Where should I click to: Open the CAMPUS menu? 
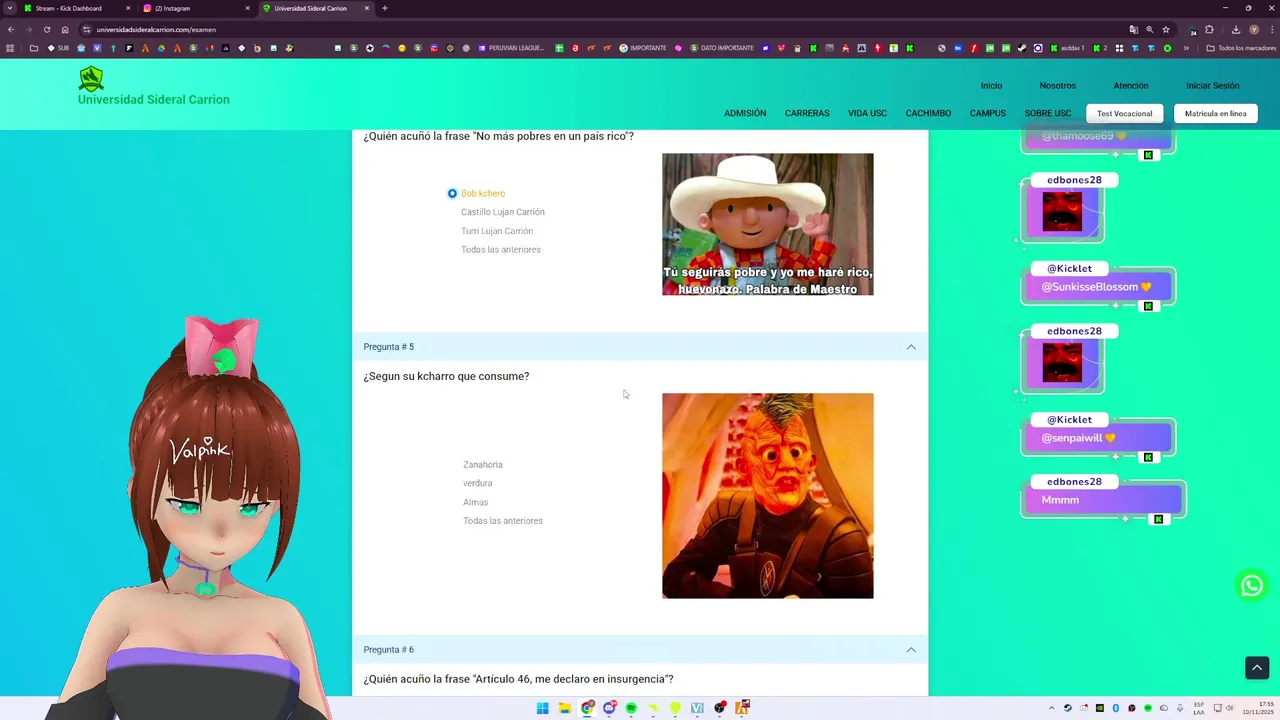click(988, 113)
